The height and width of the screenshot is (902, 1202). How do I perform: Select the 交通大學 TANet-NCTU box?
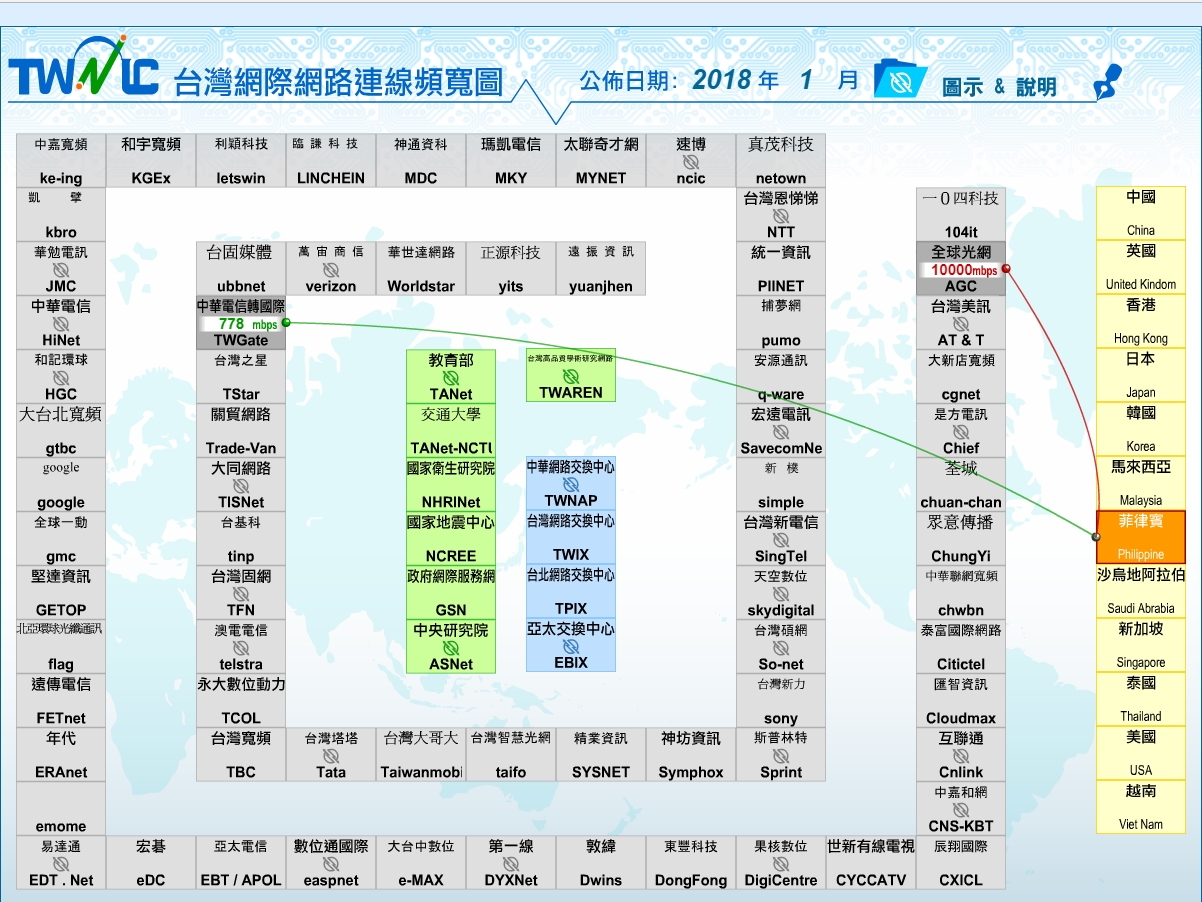click(451, 431)
